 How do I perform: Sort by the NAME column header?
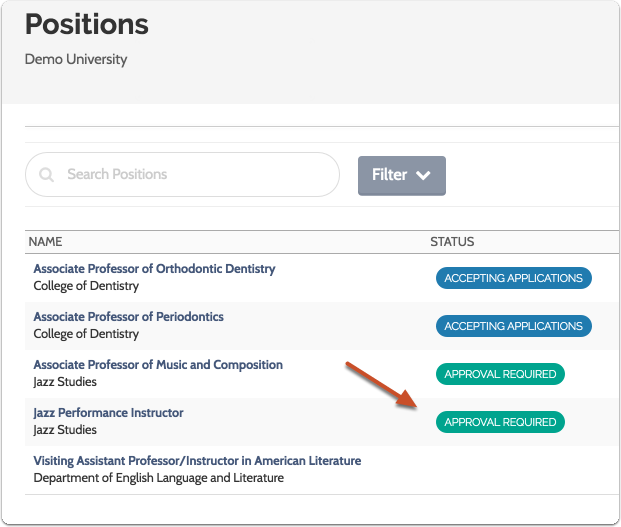point(46,242)
